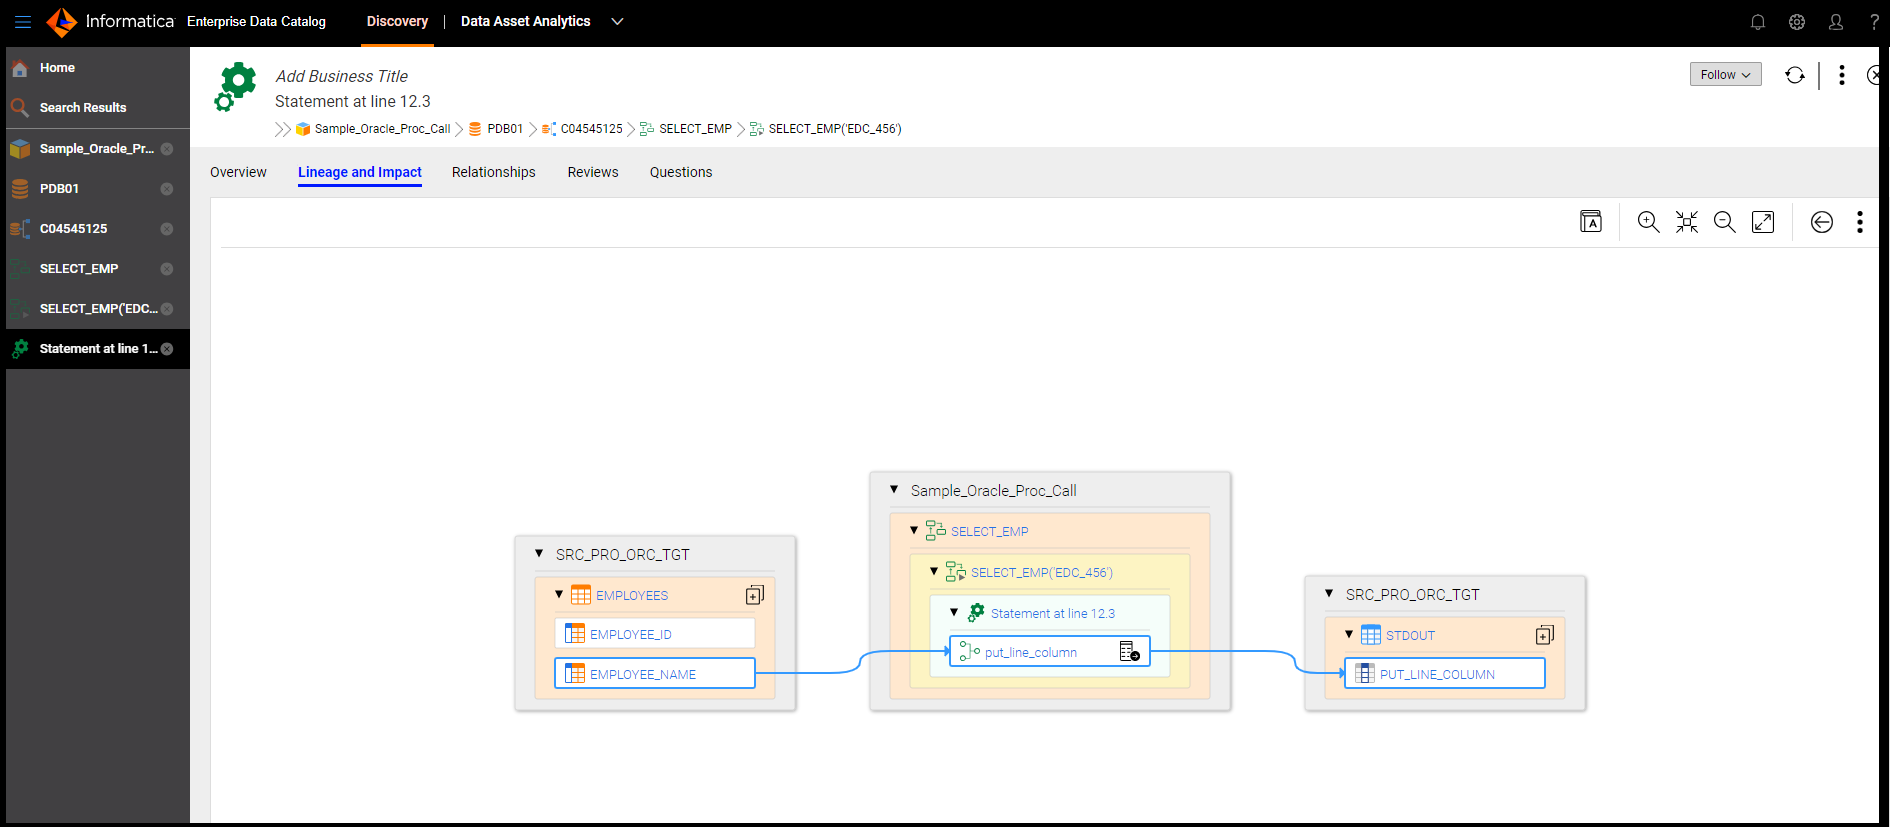Collapse the STDOUT table node
1890x827 pixels.
click(1349, 634)
